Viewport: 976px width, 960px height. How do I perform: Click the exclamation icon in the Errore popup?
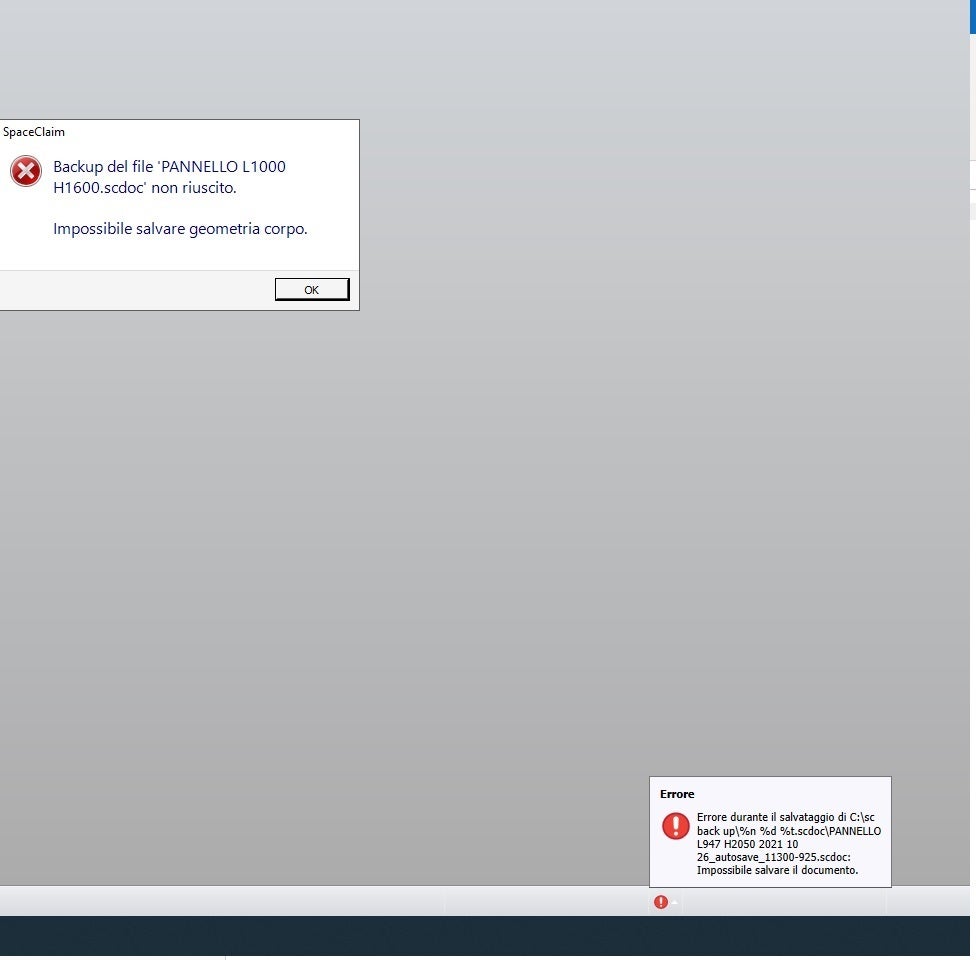click(675, 826)
